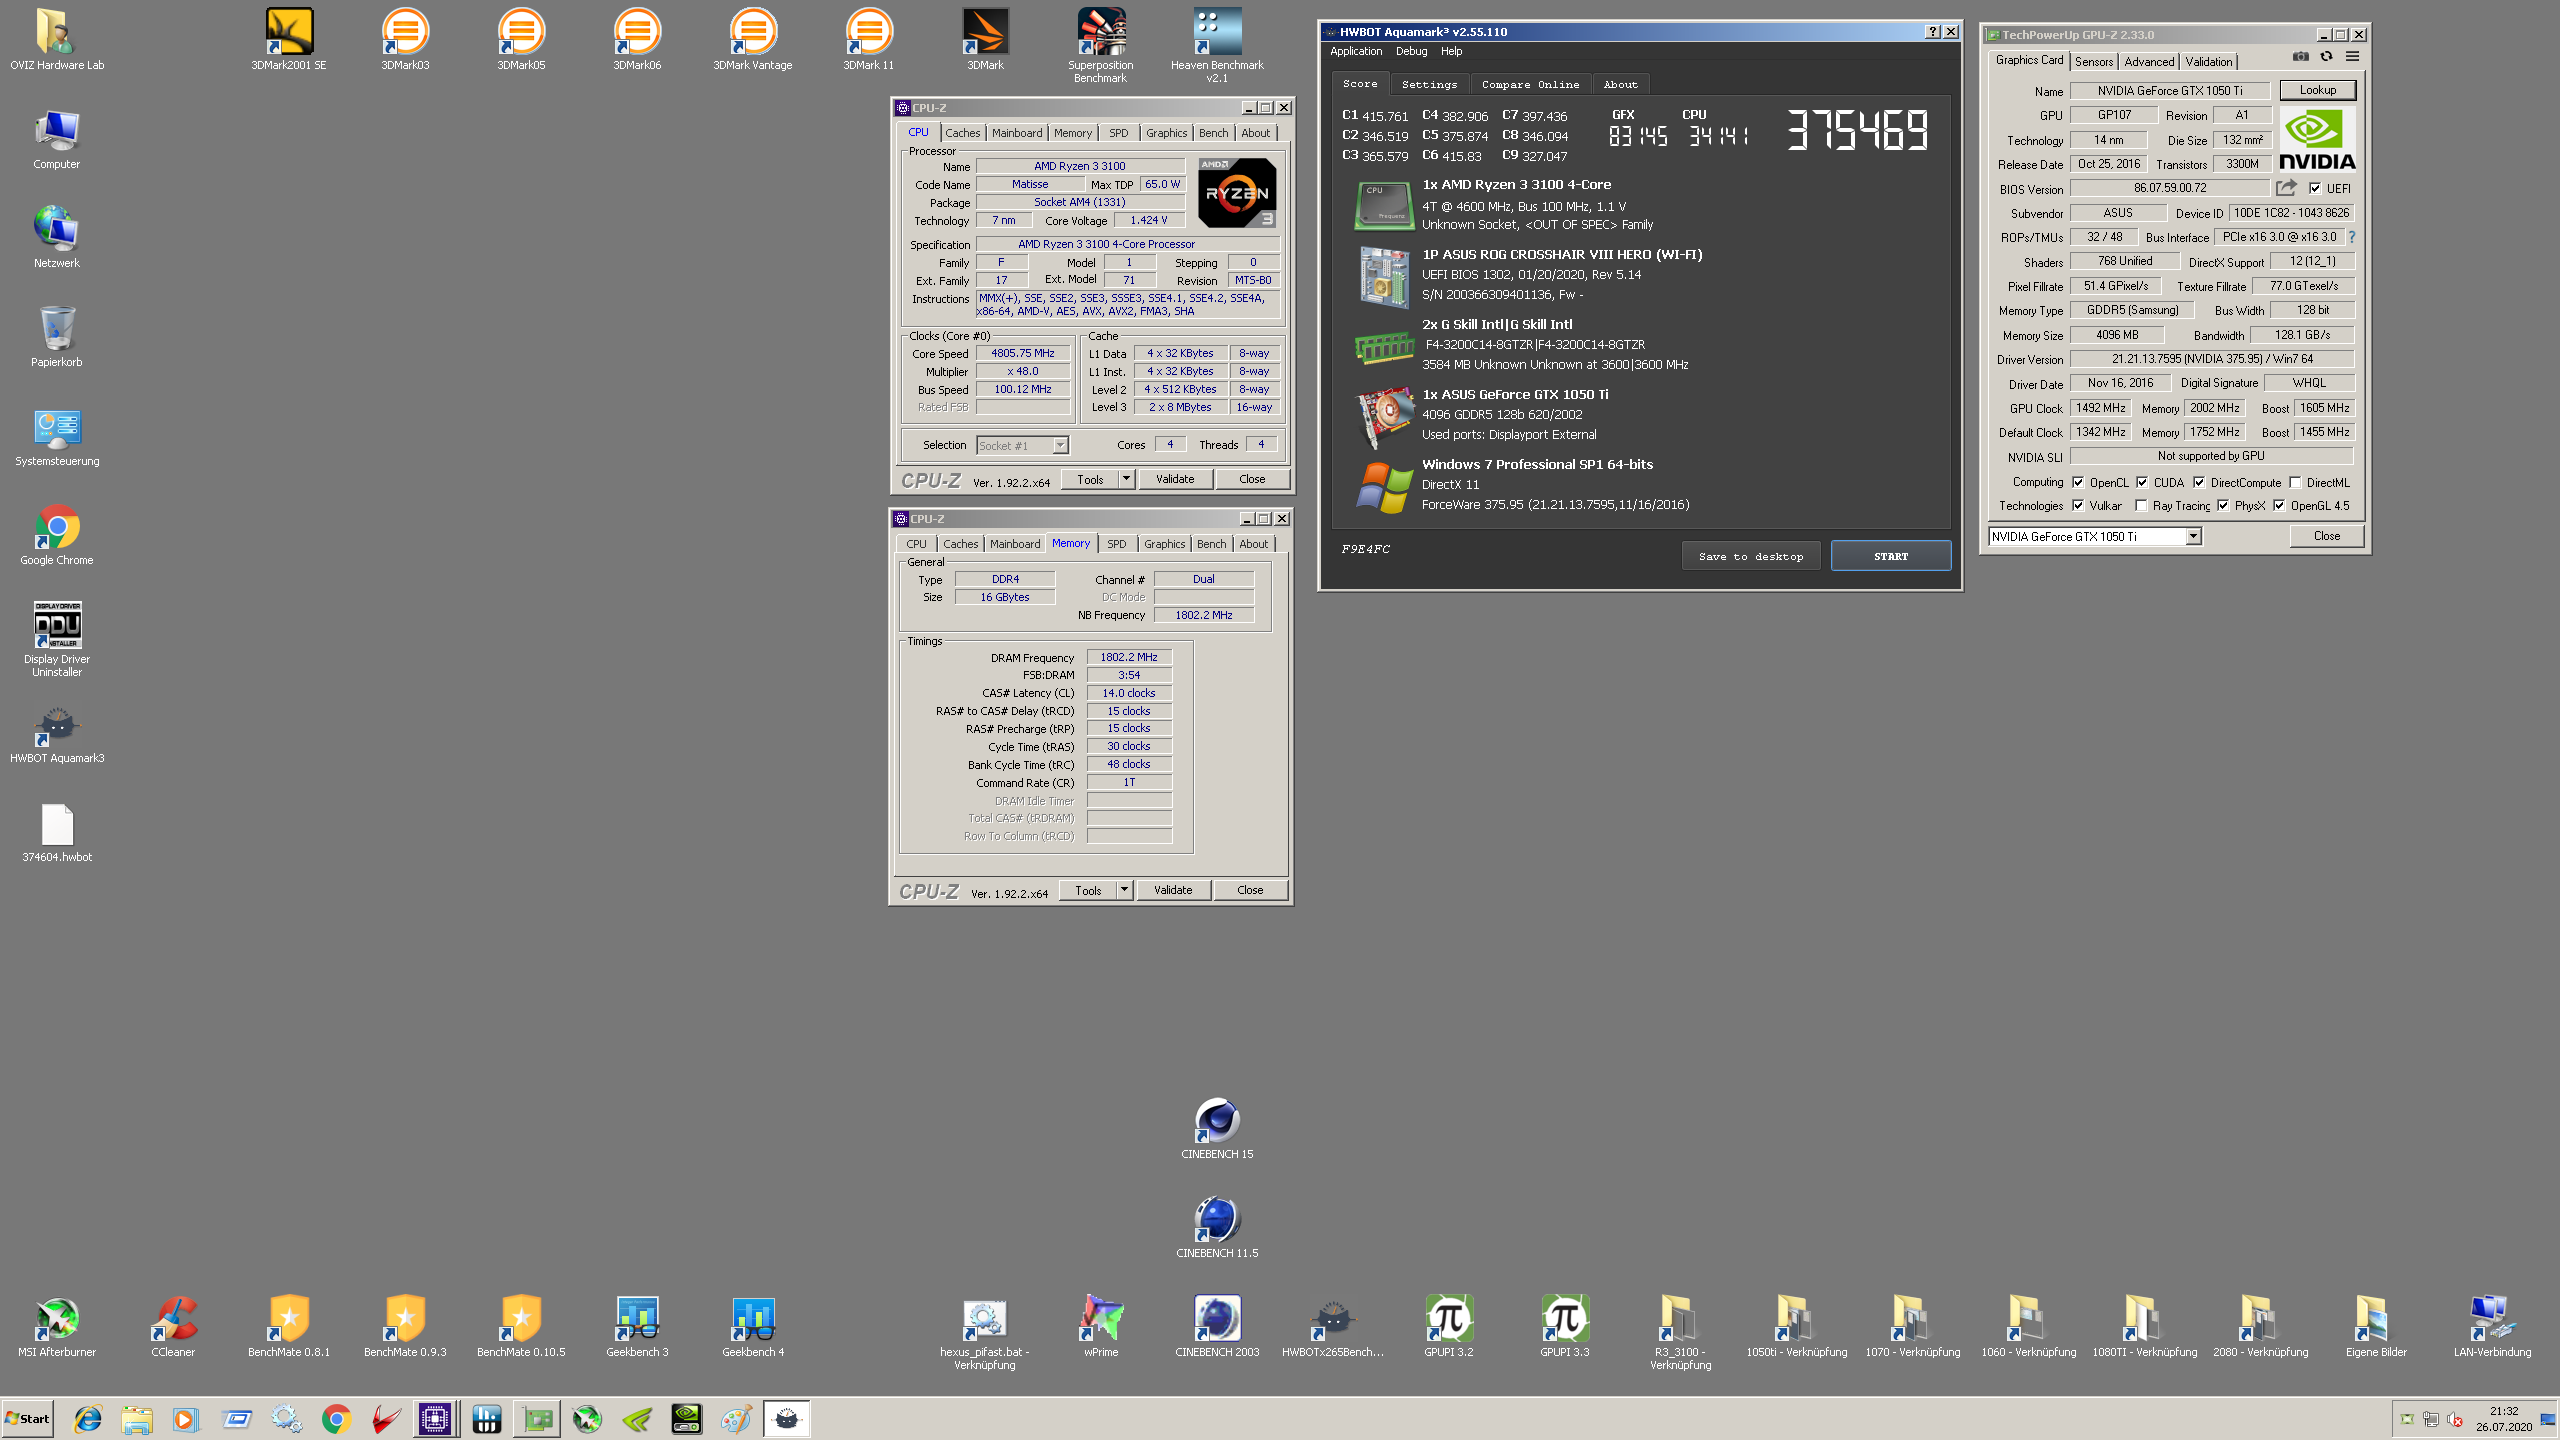This screenshot has width=2560, height=1440.
Task: Launch Heaven Benchmark v2.1
Action: coord(1217,46)
